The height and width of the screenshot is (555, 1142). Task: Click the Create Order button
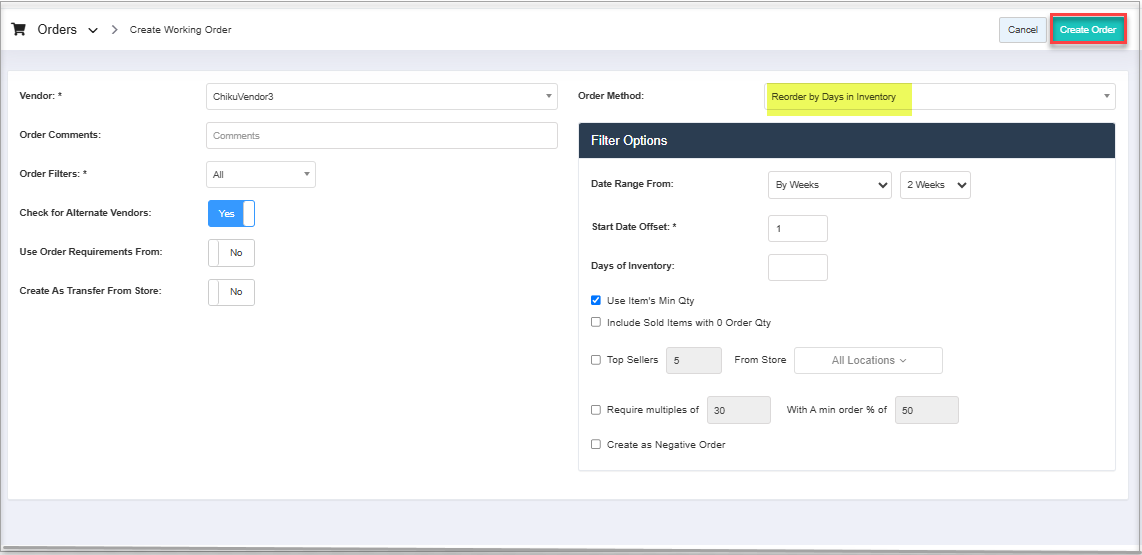click(1088, 30)
